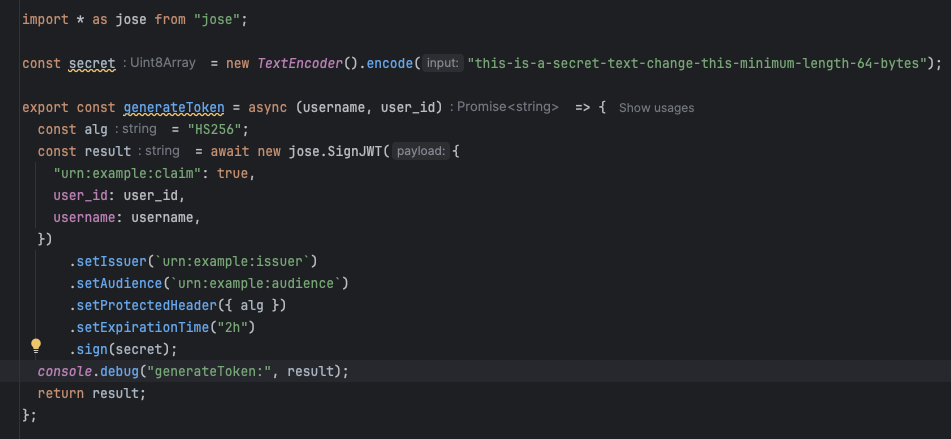951x439 pixels.
Task: Click the setAudience method call
Action: 119,283
